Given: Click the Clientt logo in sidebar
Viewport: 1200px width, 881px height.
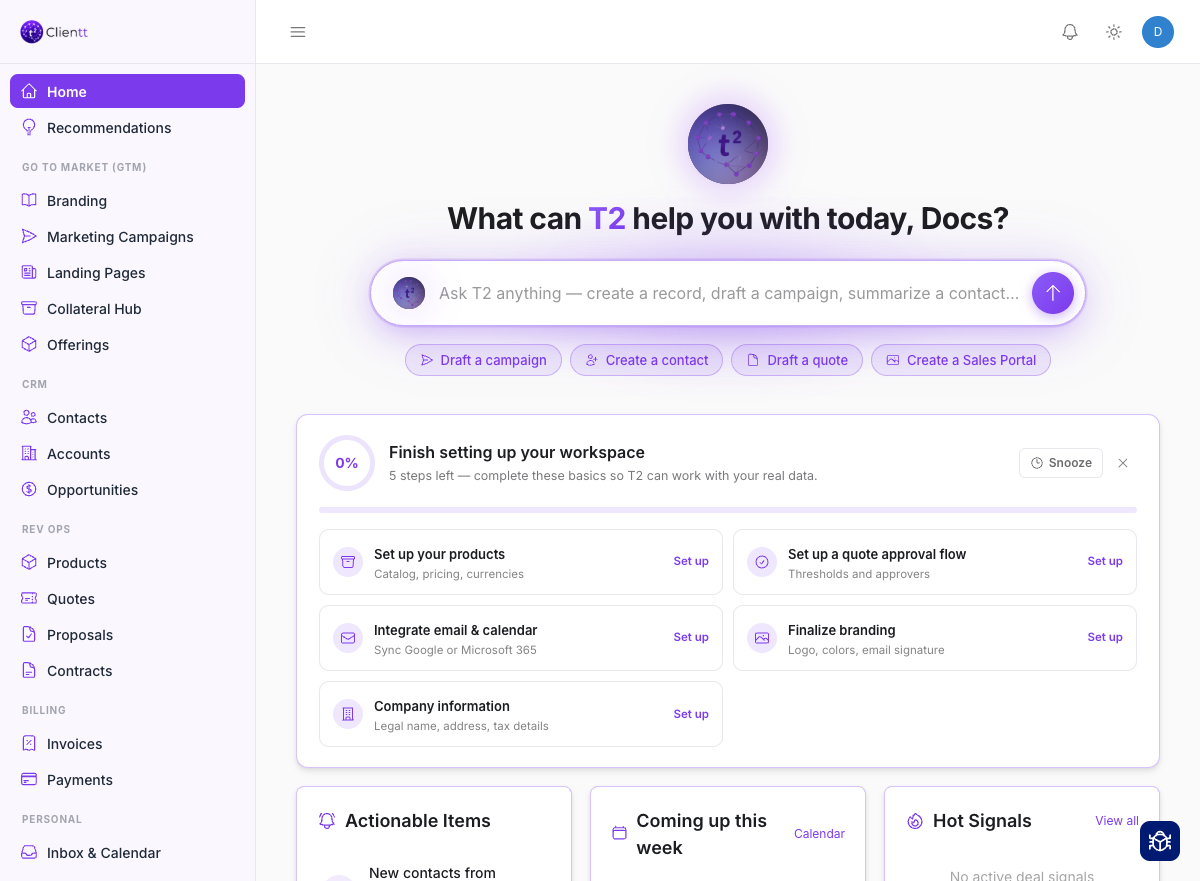Looking at the screenshot, I should (x=54, y=32).
